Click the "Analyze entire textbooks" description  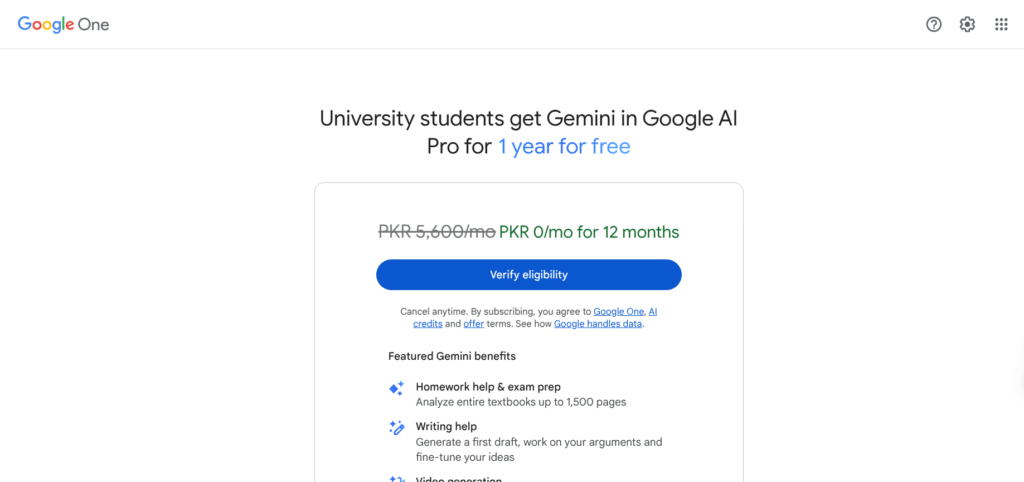pos(521,402)
